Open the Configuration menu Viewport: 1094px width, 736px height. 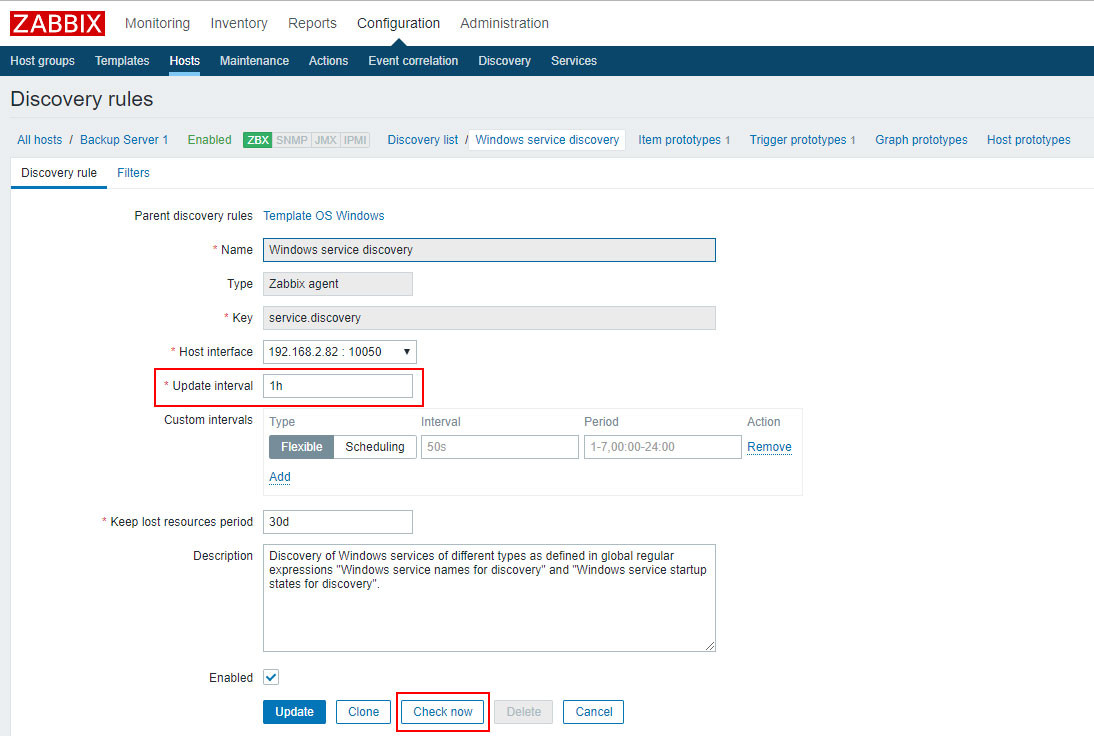click(398, 23)
